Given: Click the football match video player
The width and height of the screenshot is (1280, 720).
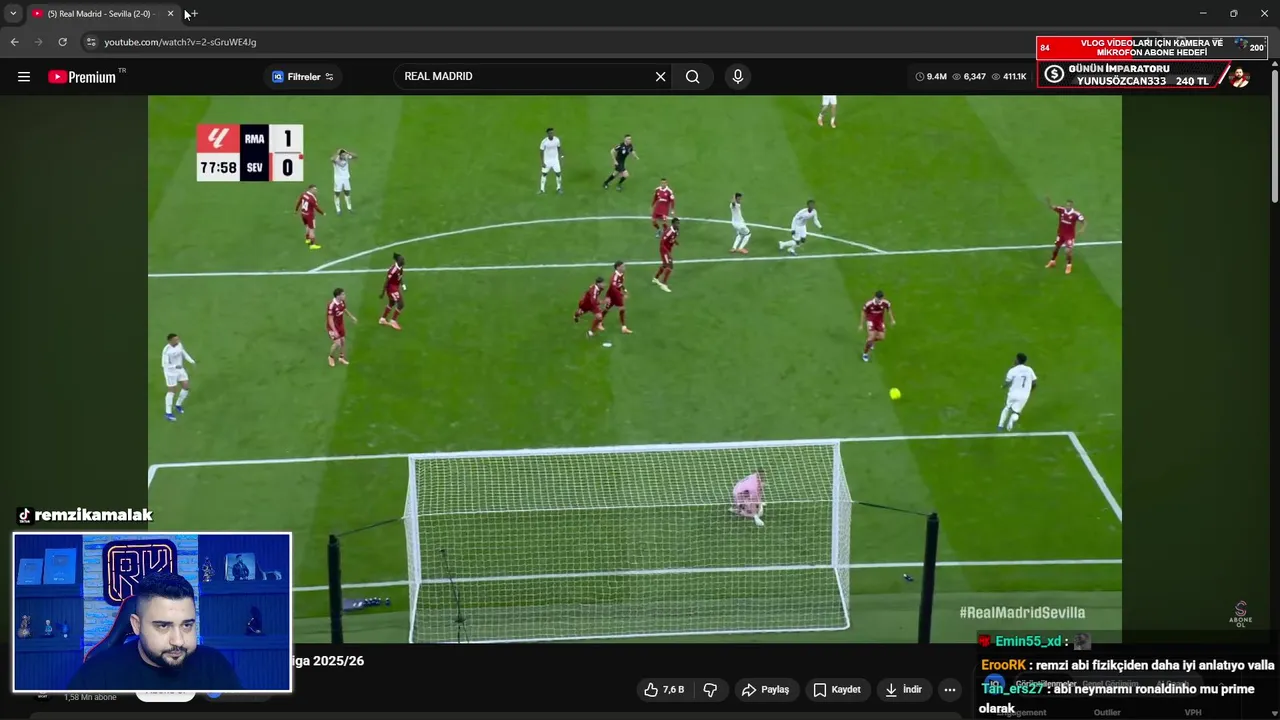Looking at the screenshot, I should 635,368.
